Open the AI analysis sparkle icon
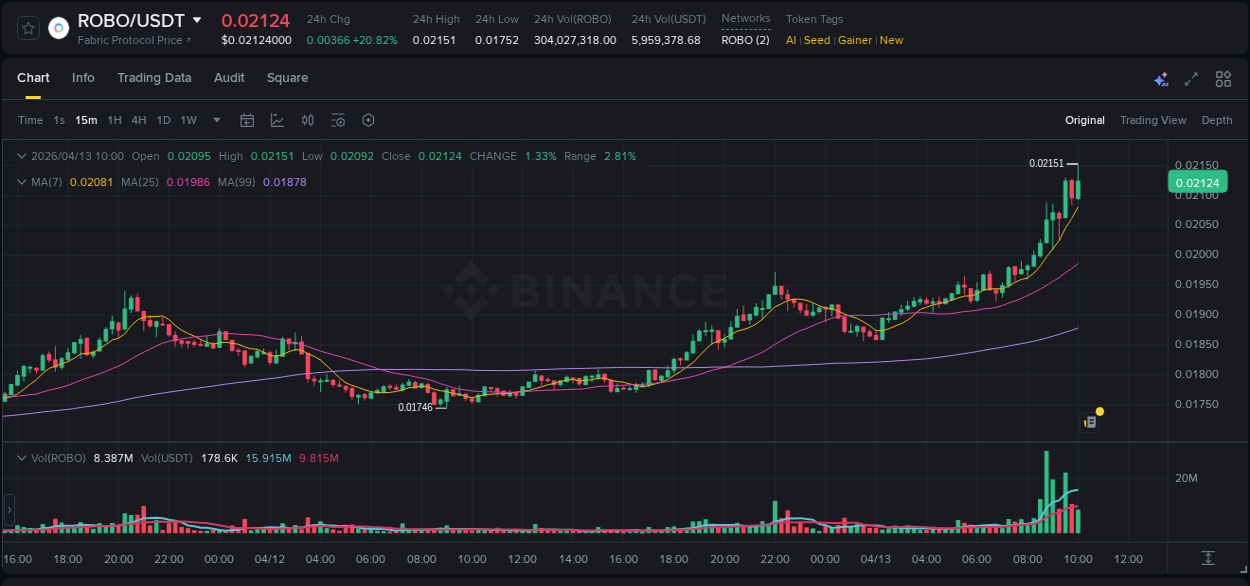 1160,79
